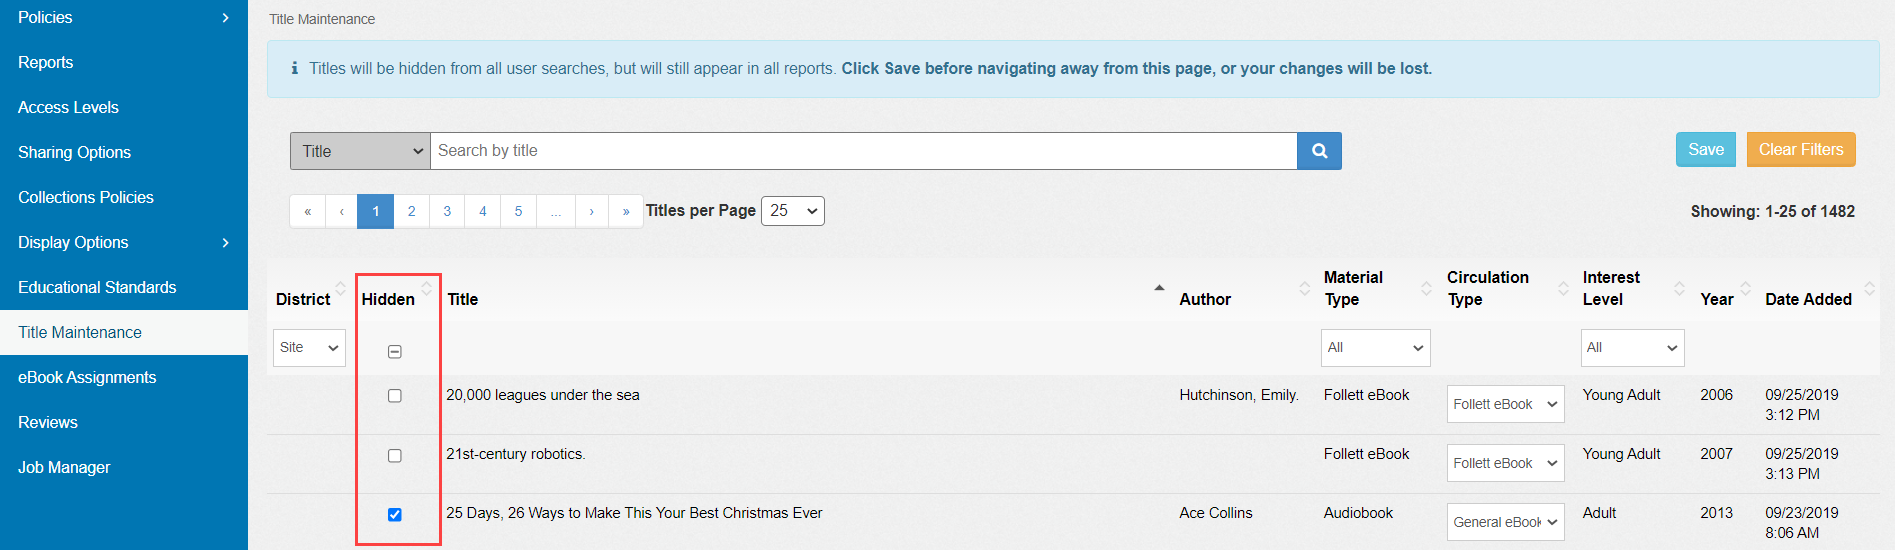Go to page 2
Screen dimensions: 1895x550
tap(411, 211)
